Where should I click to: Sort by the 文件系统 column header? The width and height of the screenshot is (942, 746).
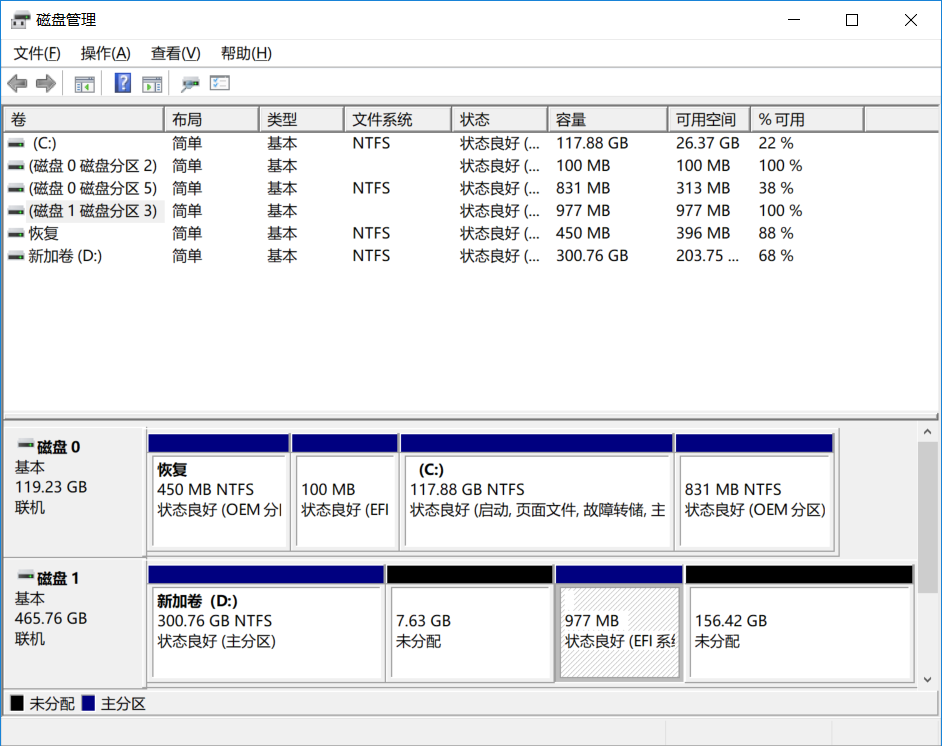tap(398, 120)
